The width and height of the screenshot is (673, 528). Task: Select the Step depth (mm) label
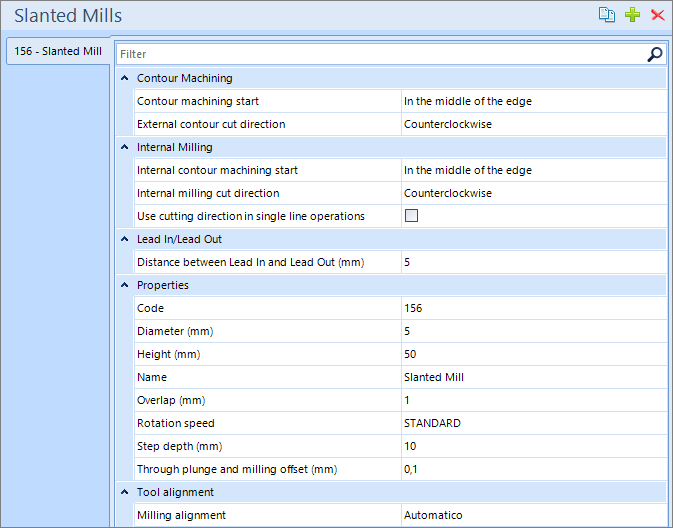[179, 446]
